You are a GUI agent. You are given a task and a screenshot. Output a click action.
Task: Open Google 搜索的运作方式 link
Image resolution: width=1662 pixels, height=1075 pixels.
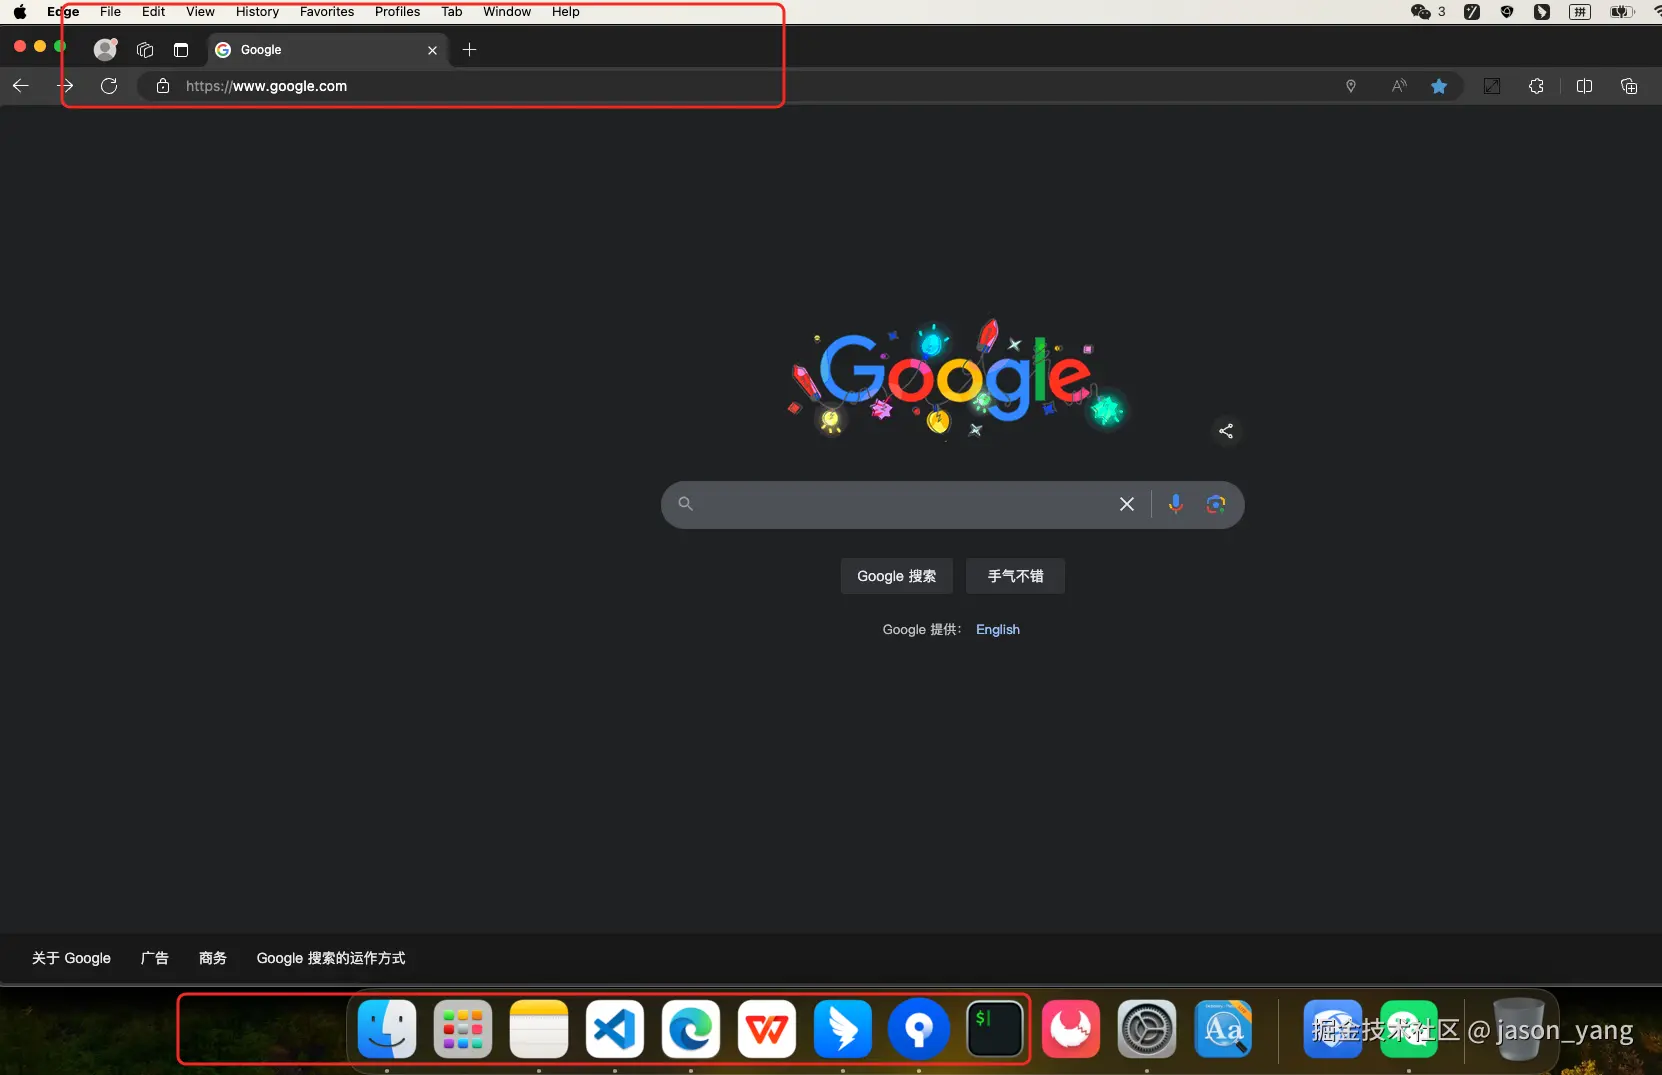click(x=331, y=958)
